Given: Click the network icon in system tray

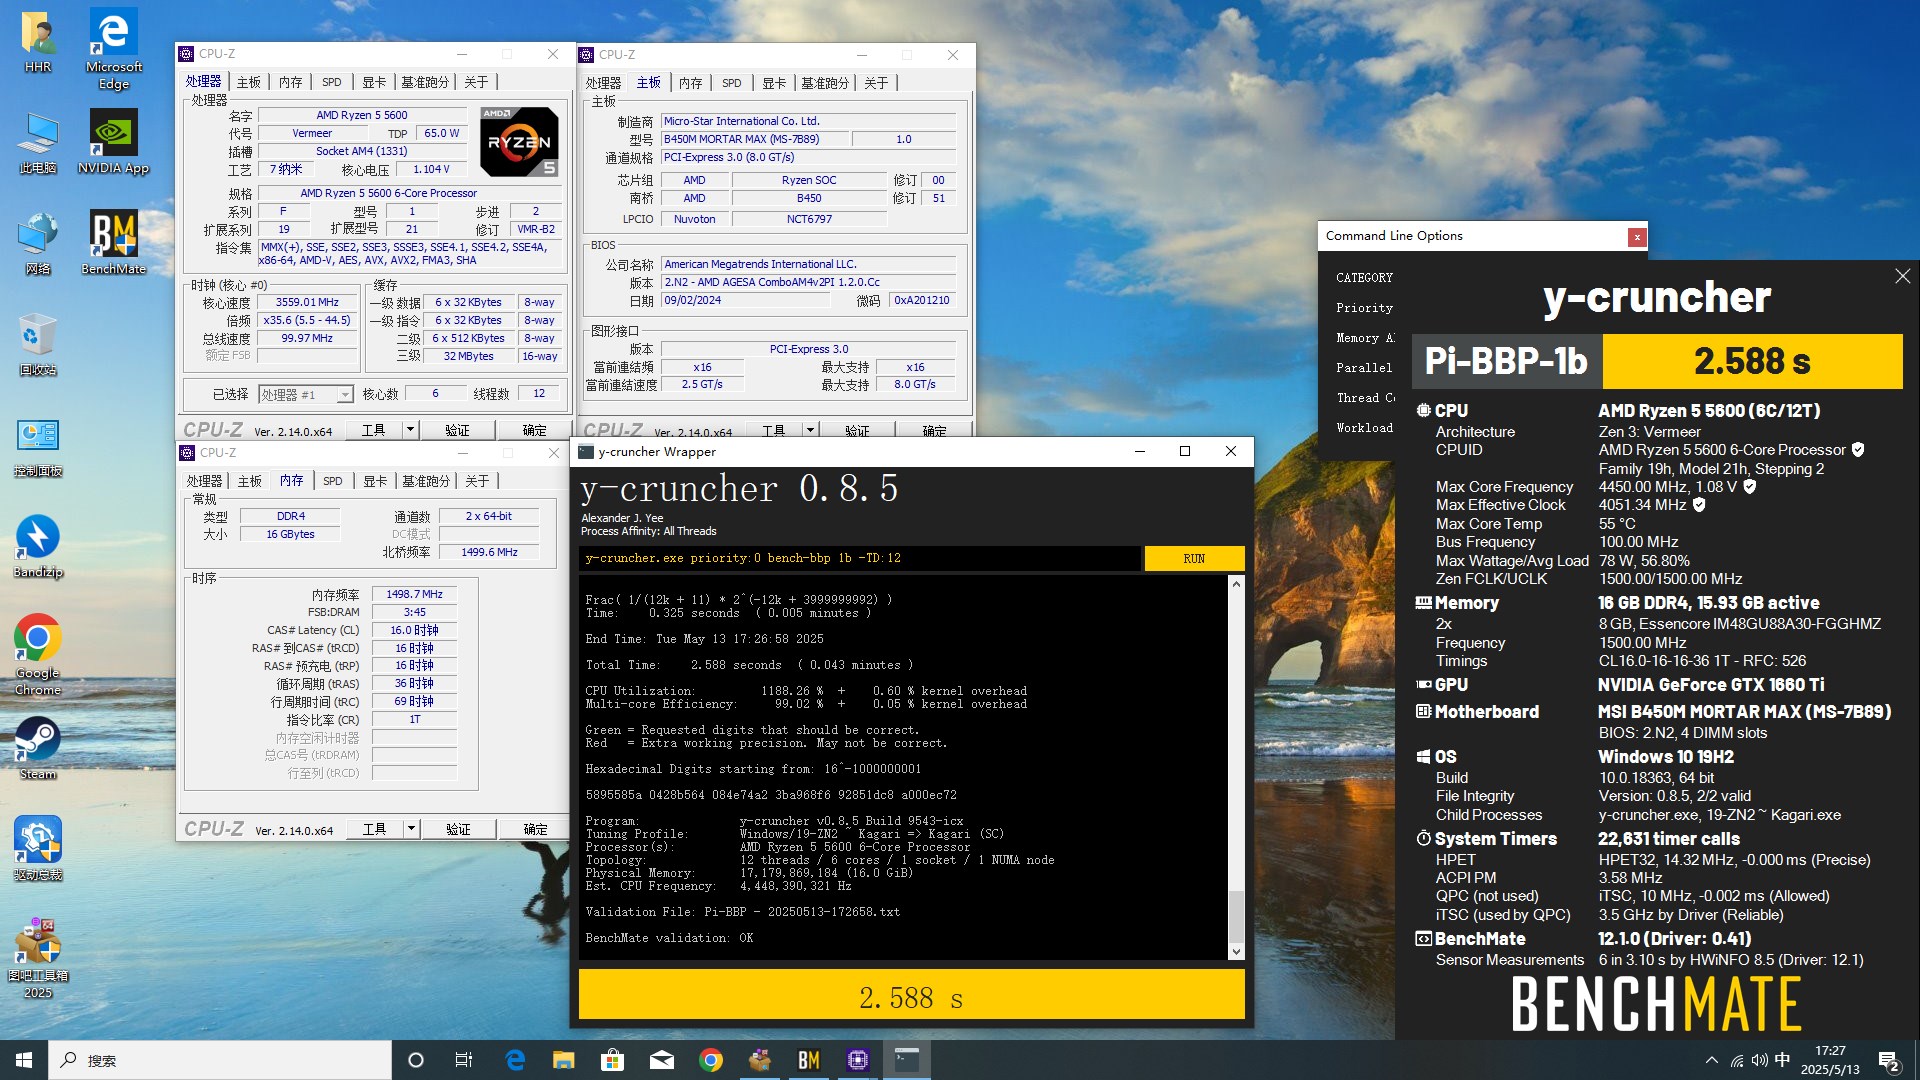Looking at the screenshot, I should (1737, 1060).
